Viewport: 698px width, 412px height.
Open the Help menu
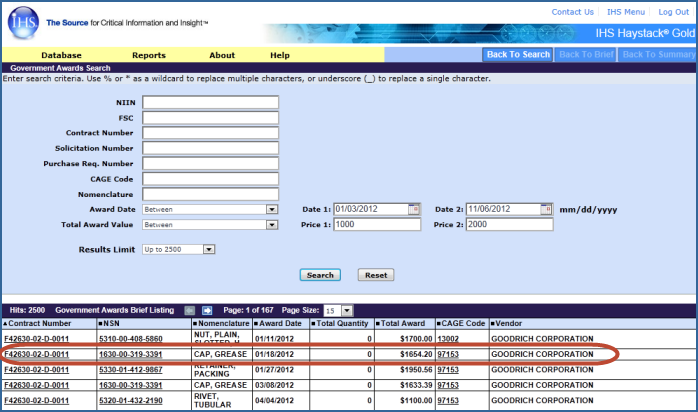280,55
